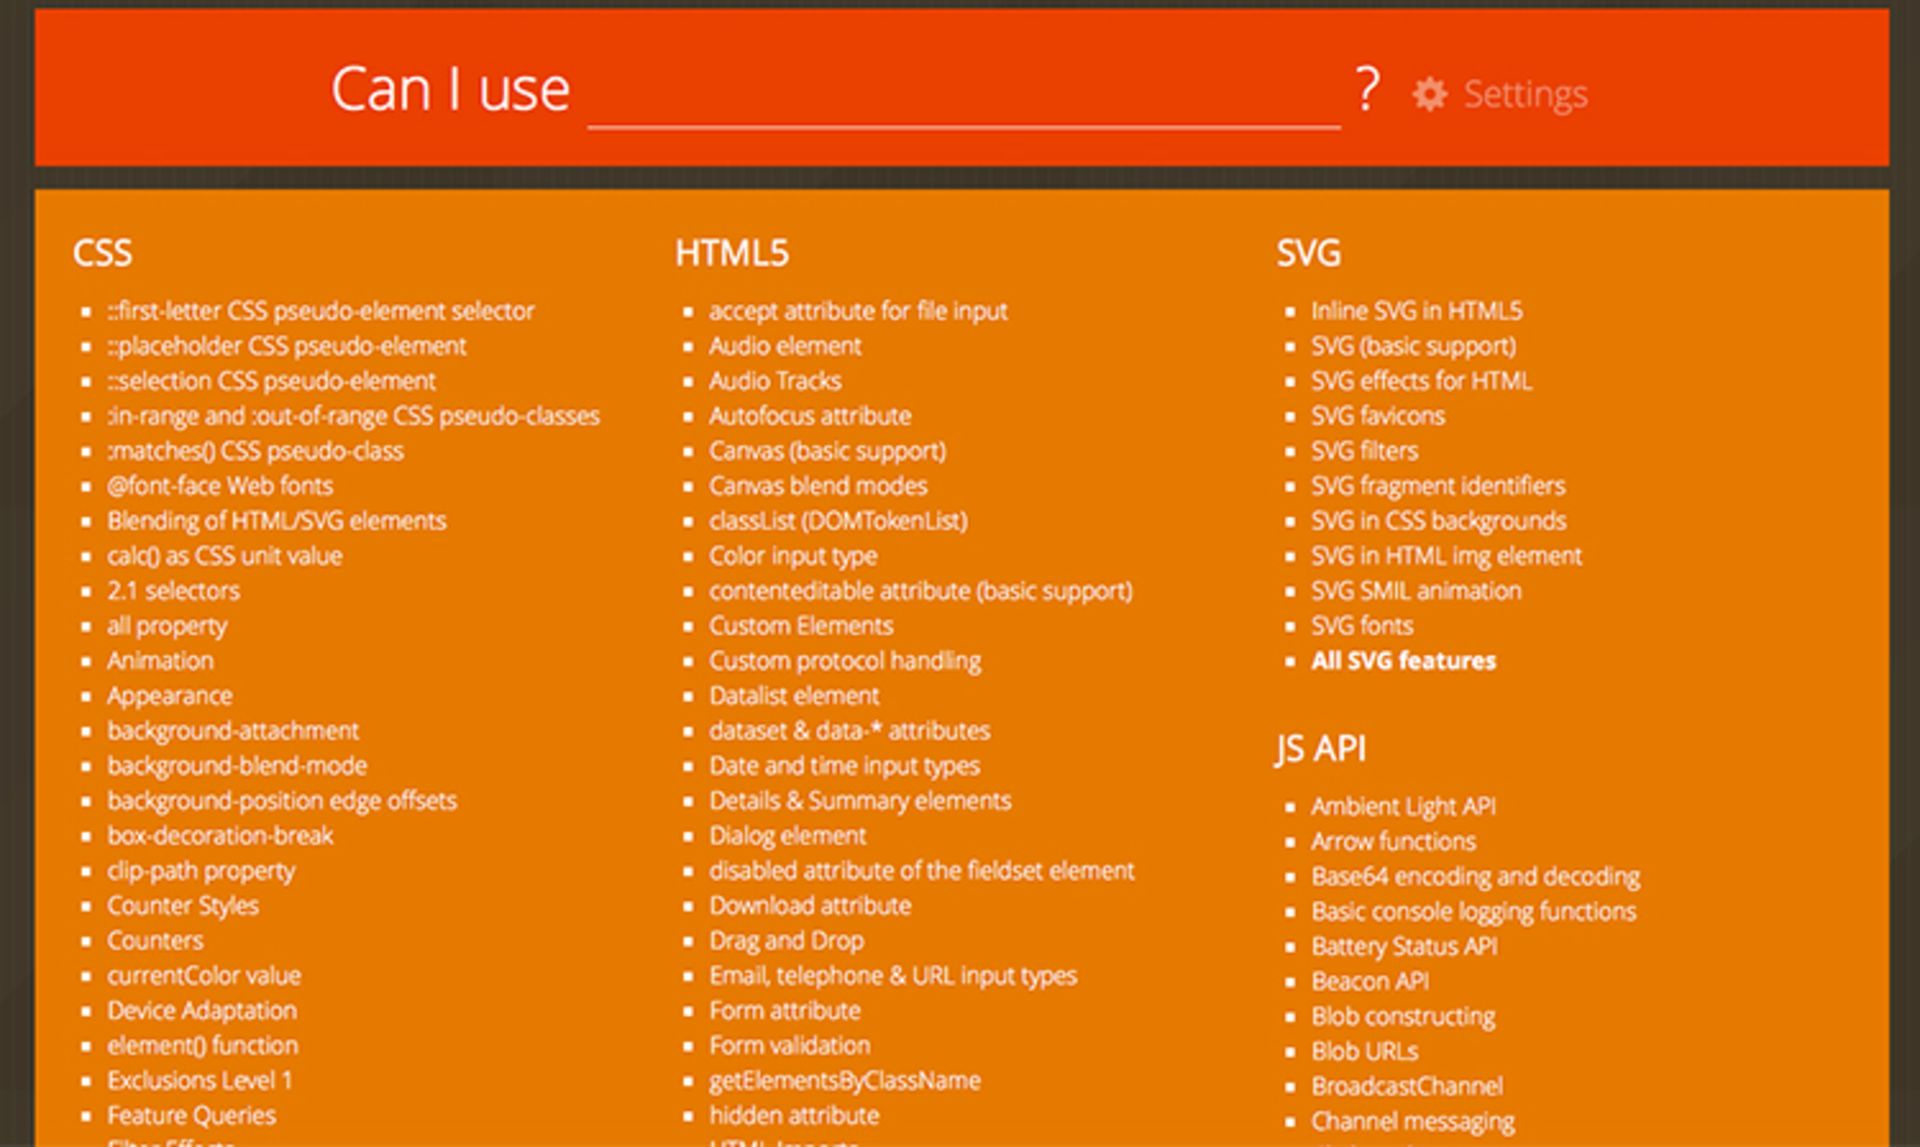
Task: Open Battery Status API link
Action: point(1405,947)
